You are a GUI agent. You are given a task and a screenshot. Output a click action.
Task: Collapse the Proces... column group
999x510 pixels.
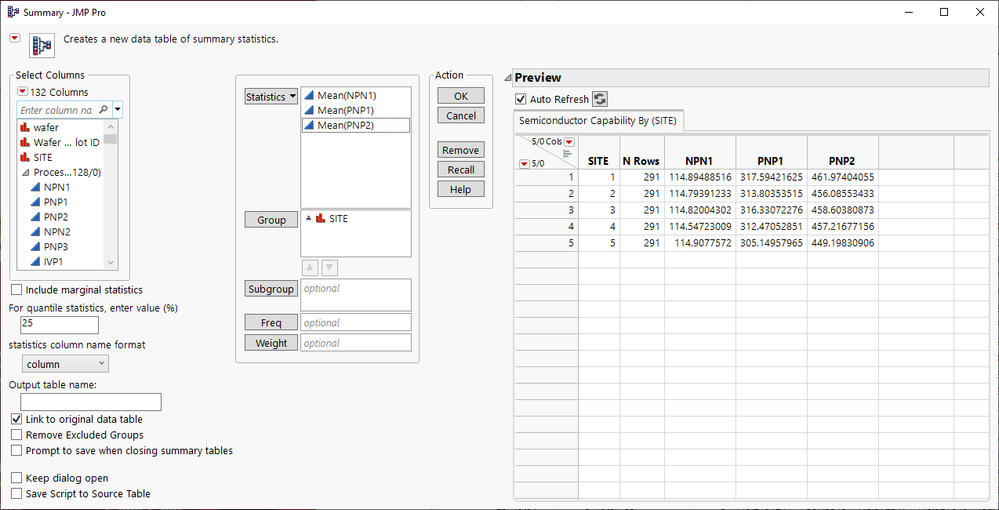point(25,172)
